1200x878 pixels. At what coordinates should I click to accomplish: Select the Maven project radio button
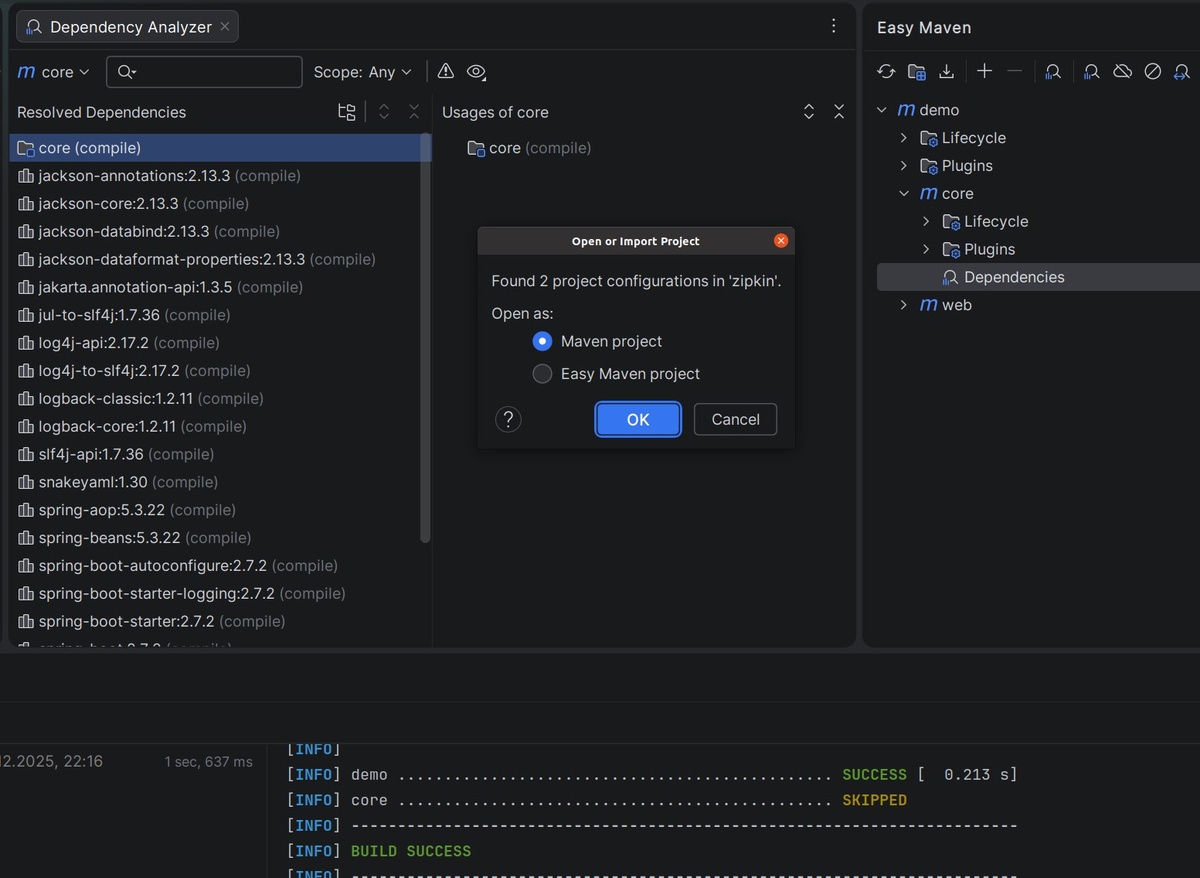(542, 341)
